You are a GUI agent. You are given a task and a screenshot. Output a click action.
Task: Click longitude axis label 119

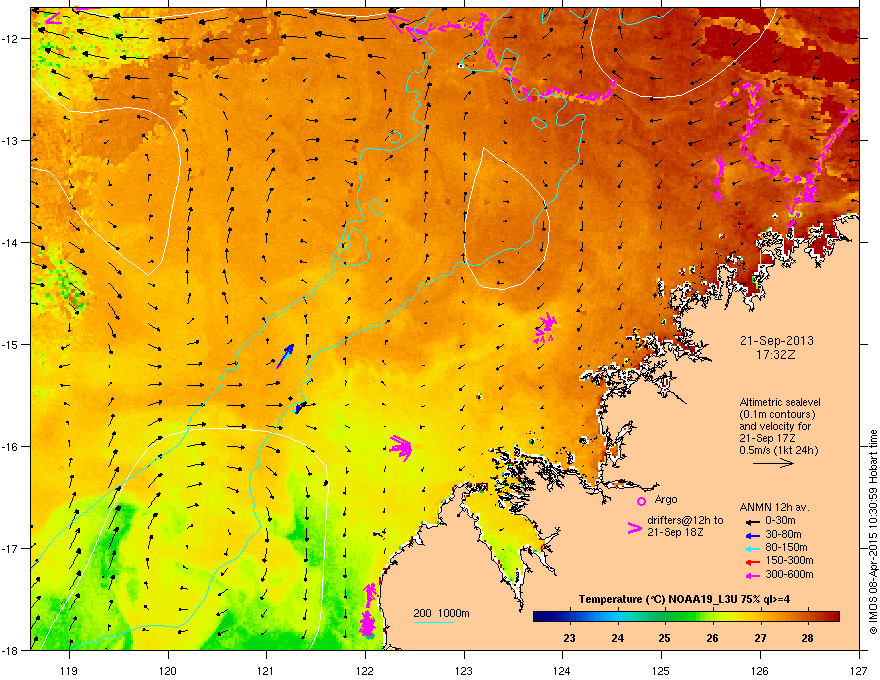coord(69,670)
